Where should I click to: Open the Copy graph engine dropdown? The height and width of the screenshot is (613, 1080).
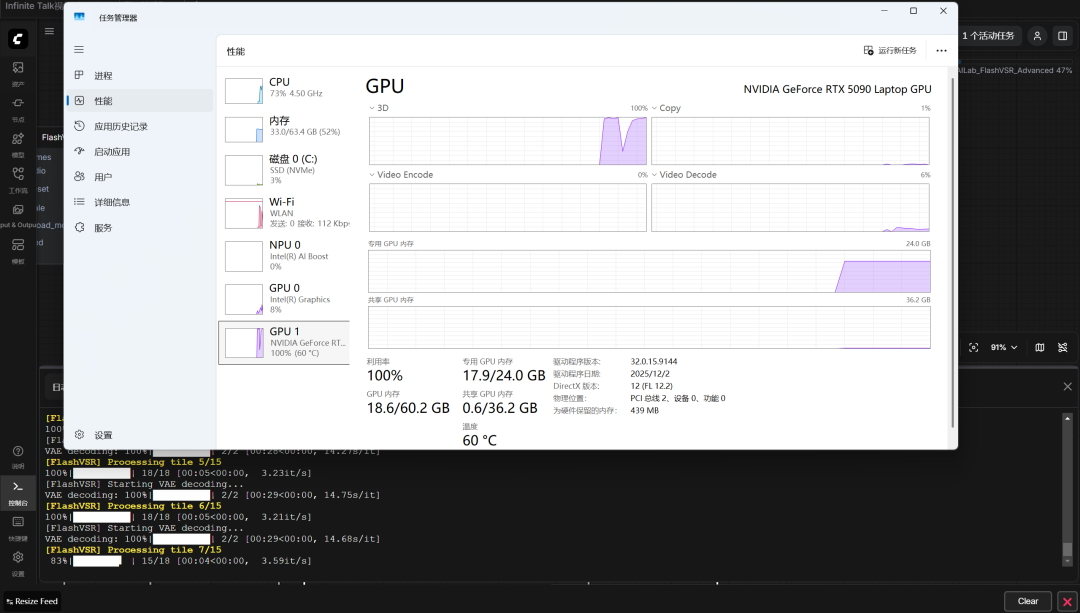tap(666, 108)
